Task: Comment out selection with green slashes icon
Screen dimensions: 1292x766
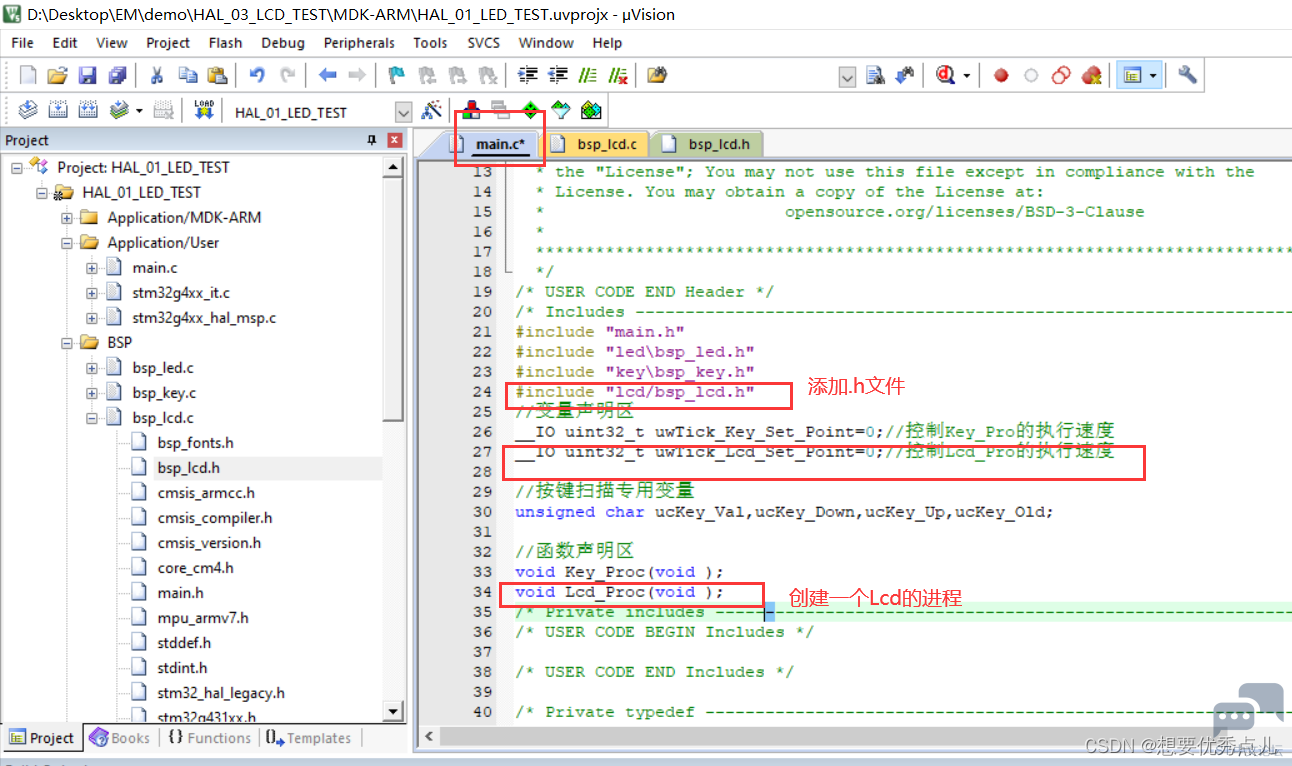Action: [588, 75]
